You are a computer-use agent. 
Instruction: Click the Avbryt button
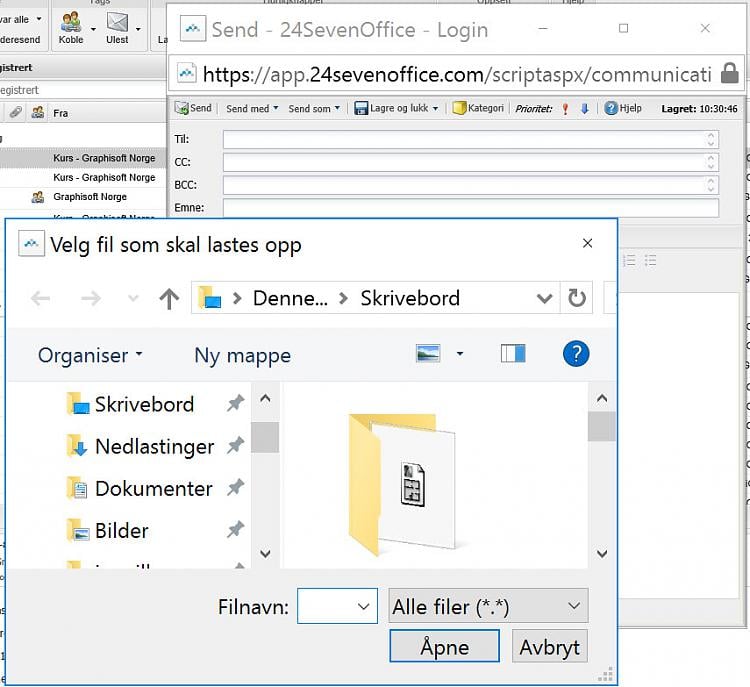[x=550, y=646]
